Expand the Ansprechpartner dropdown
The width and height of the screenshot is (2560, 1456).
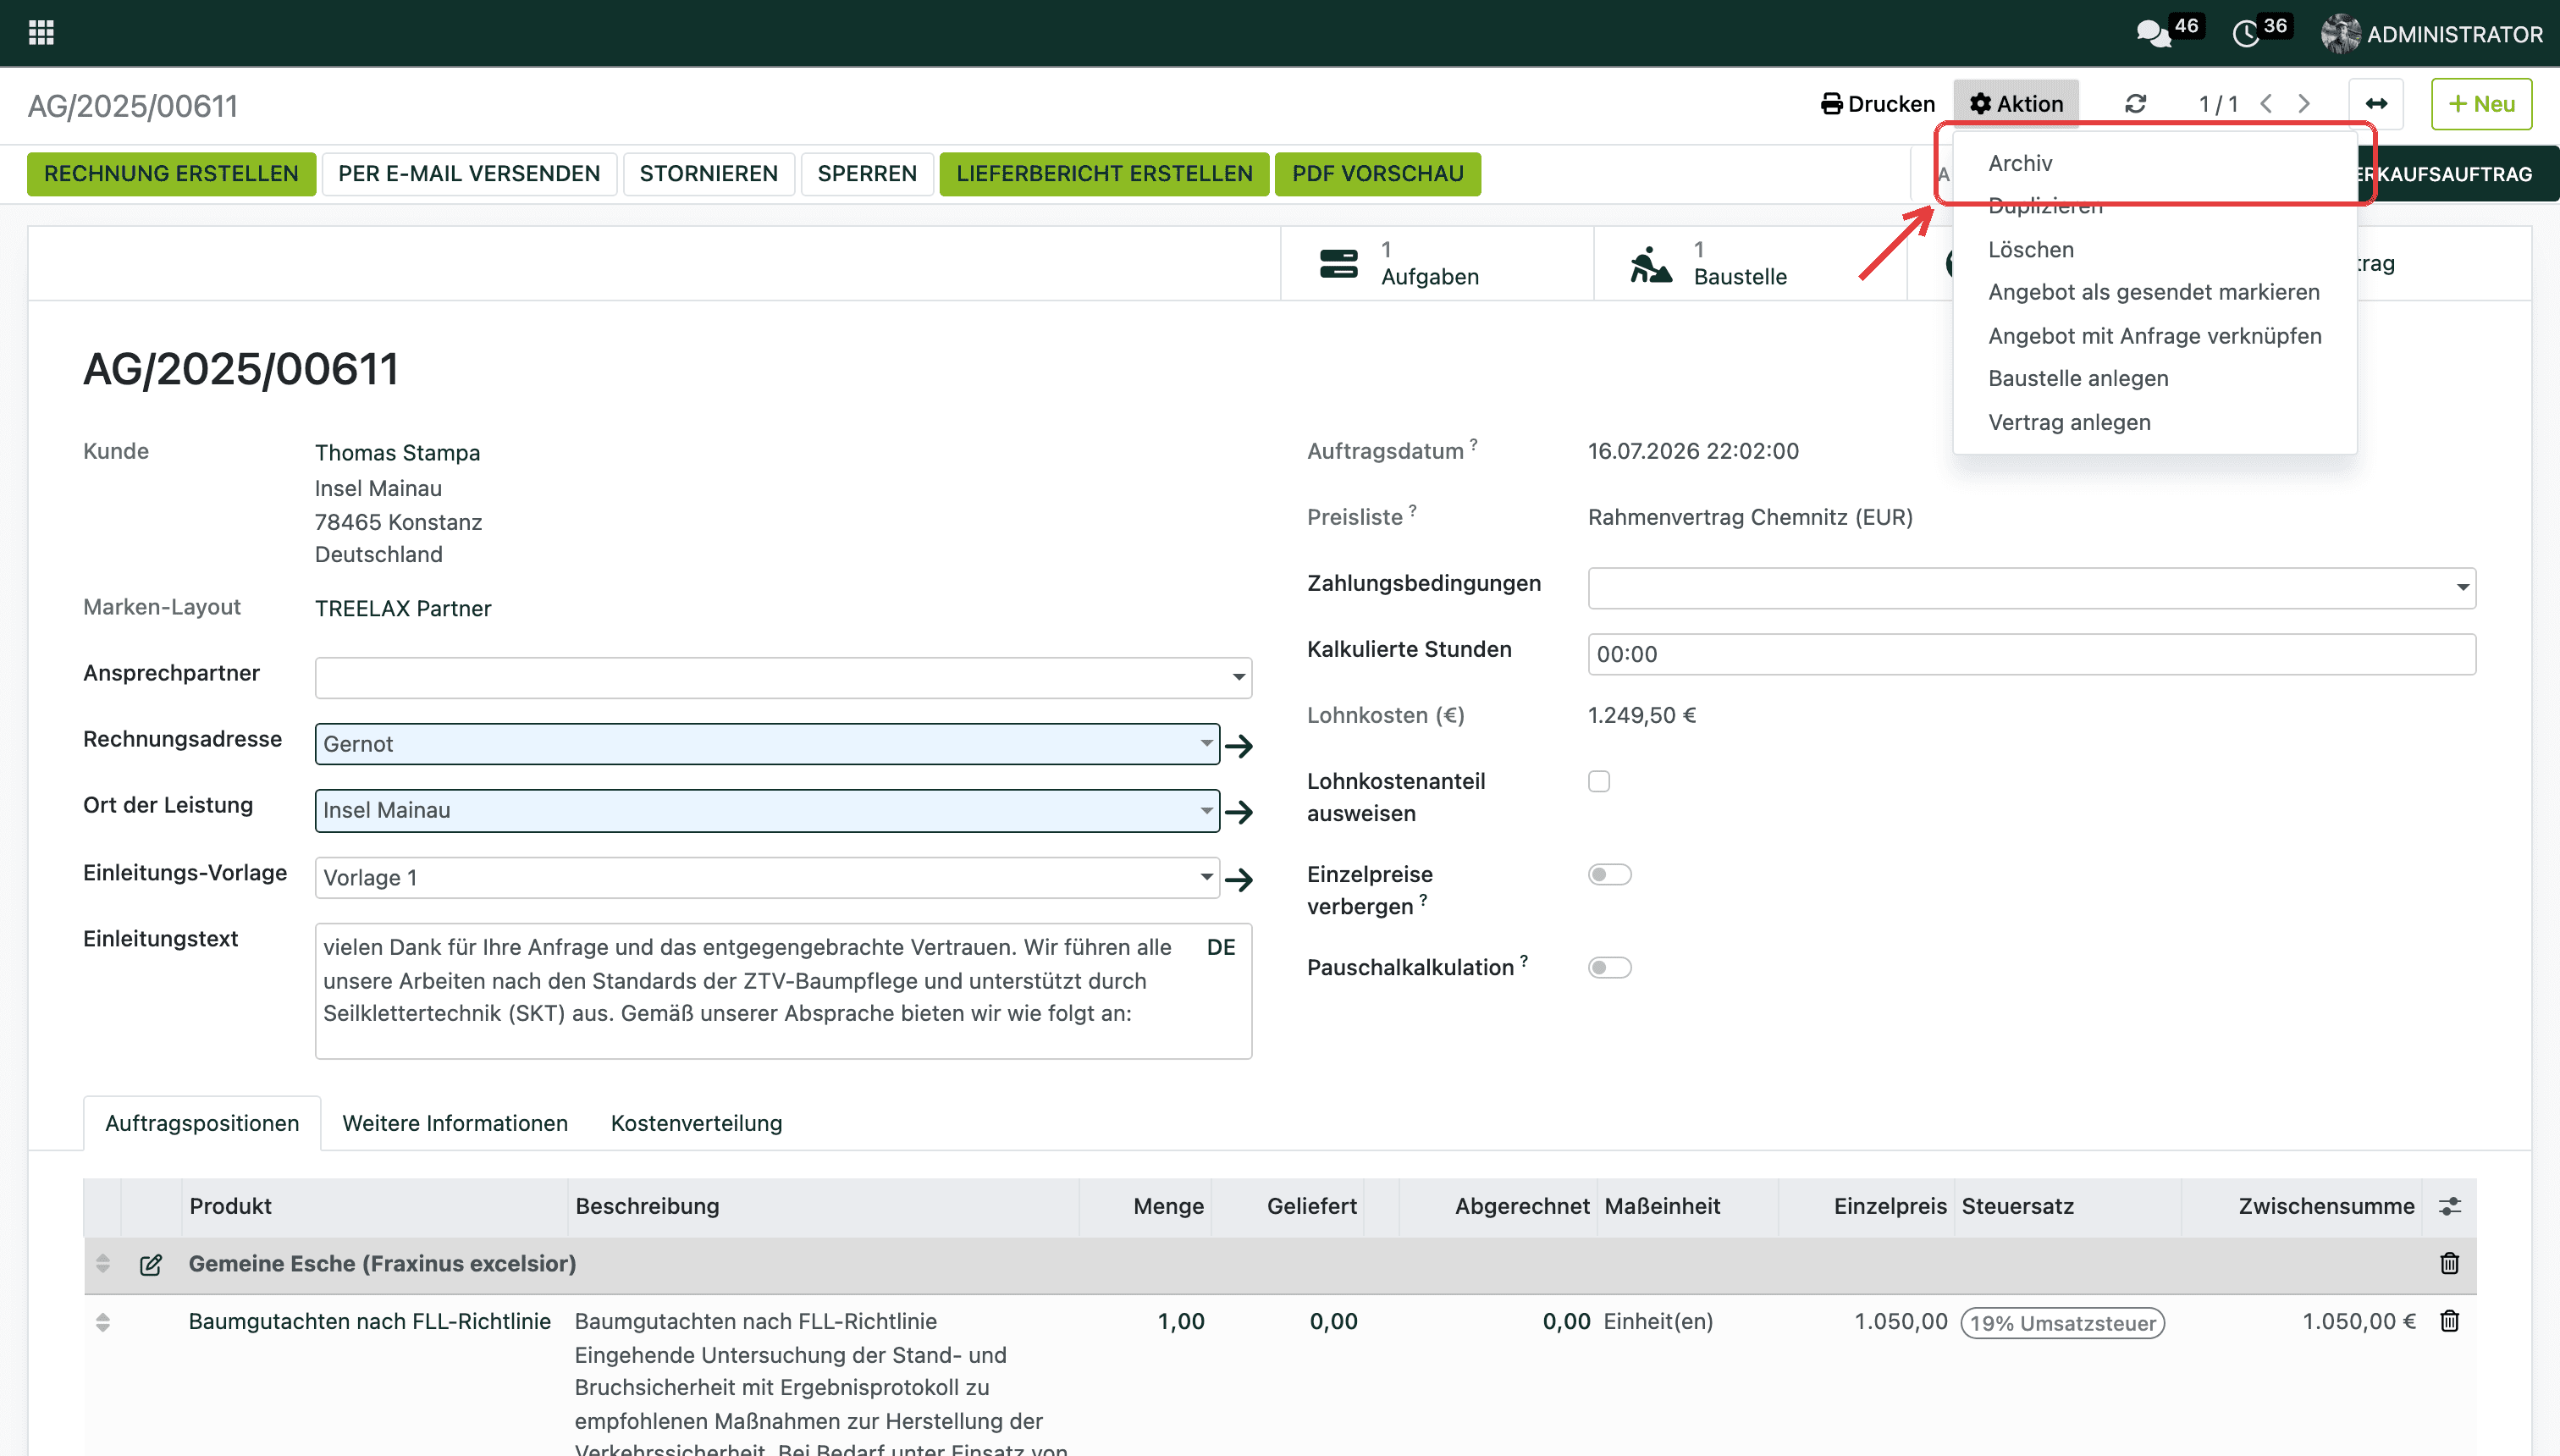1239,678
